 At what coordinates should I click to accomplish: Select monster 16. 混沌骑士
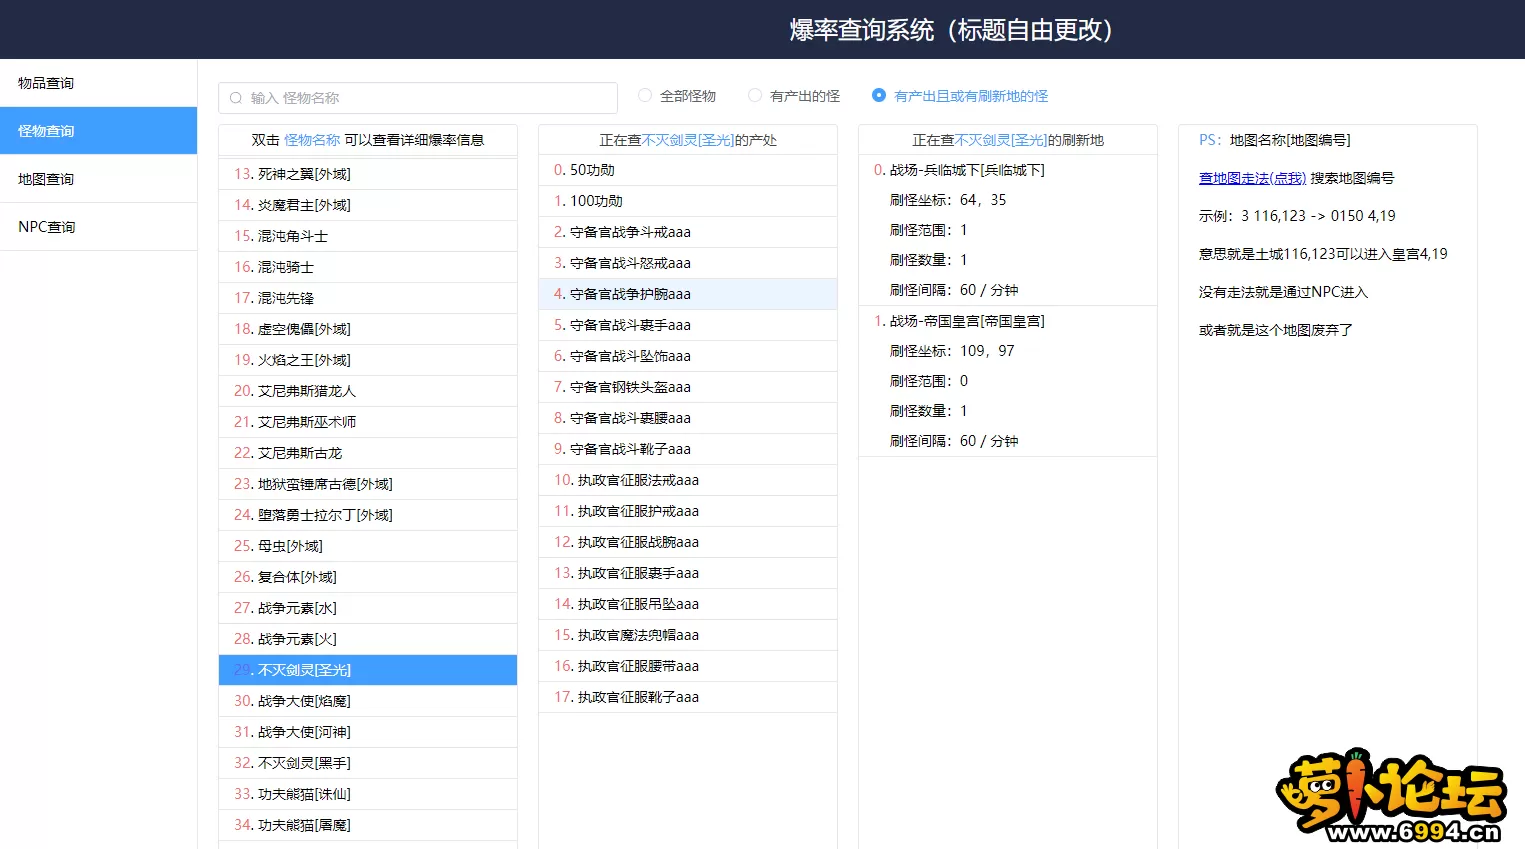368,267
